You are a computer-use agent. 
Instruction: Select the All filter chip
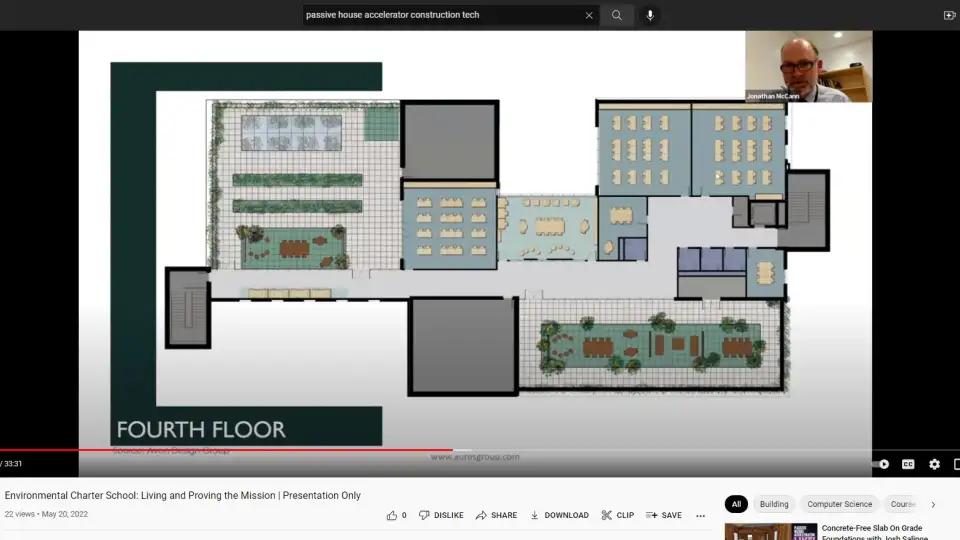coord(736,504)
